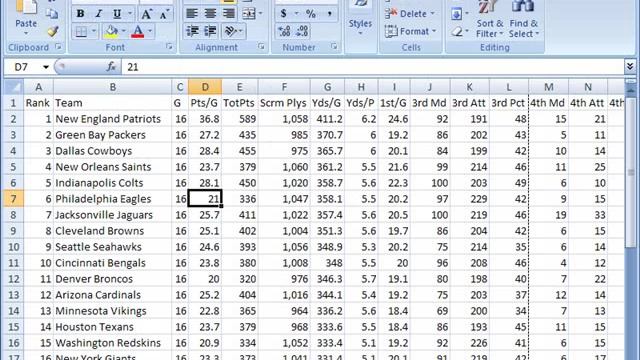The height and width of the screenshot is (360, 640).
Task: Align text left
Action: pyautogui.click(x=192, y=14)
